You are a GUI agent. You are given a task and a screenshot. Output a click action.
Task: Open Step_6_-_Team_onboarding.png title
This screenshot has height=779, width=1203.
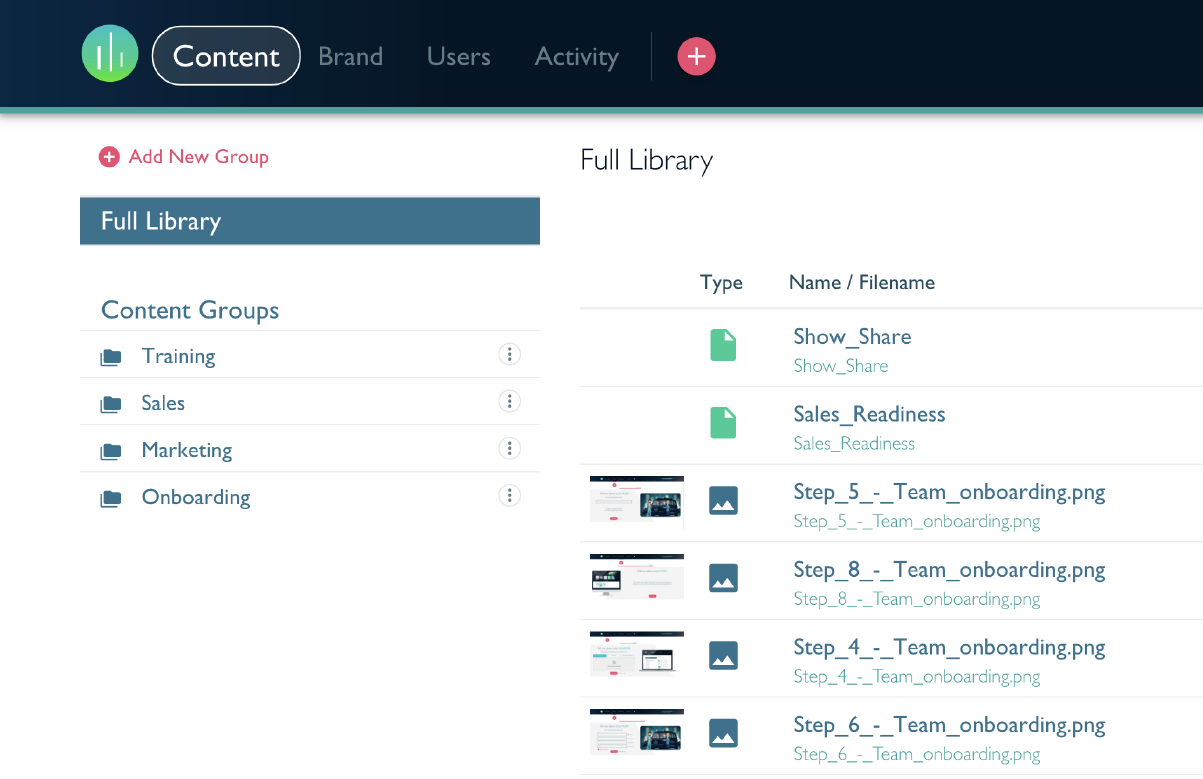coord(949,725)
